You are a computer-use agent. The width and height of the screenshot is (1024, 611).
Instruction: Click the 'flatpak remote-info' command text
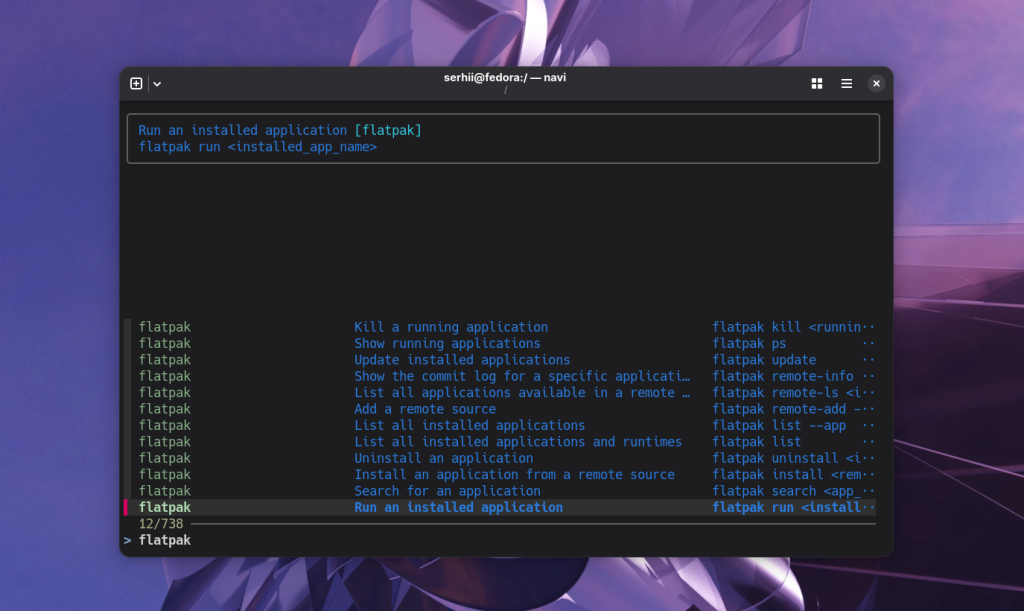tap(783, 376)
